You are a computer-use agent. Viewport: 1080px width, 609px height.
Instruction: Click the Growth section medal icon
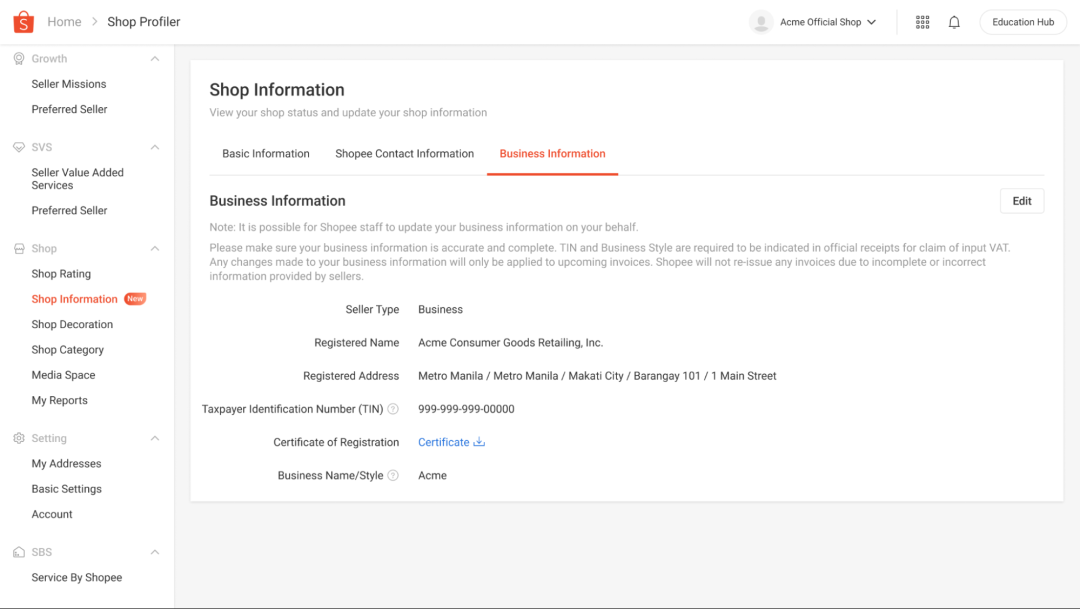[19, 59]
